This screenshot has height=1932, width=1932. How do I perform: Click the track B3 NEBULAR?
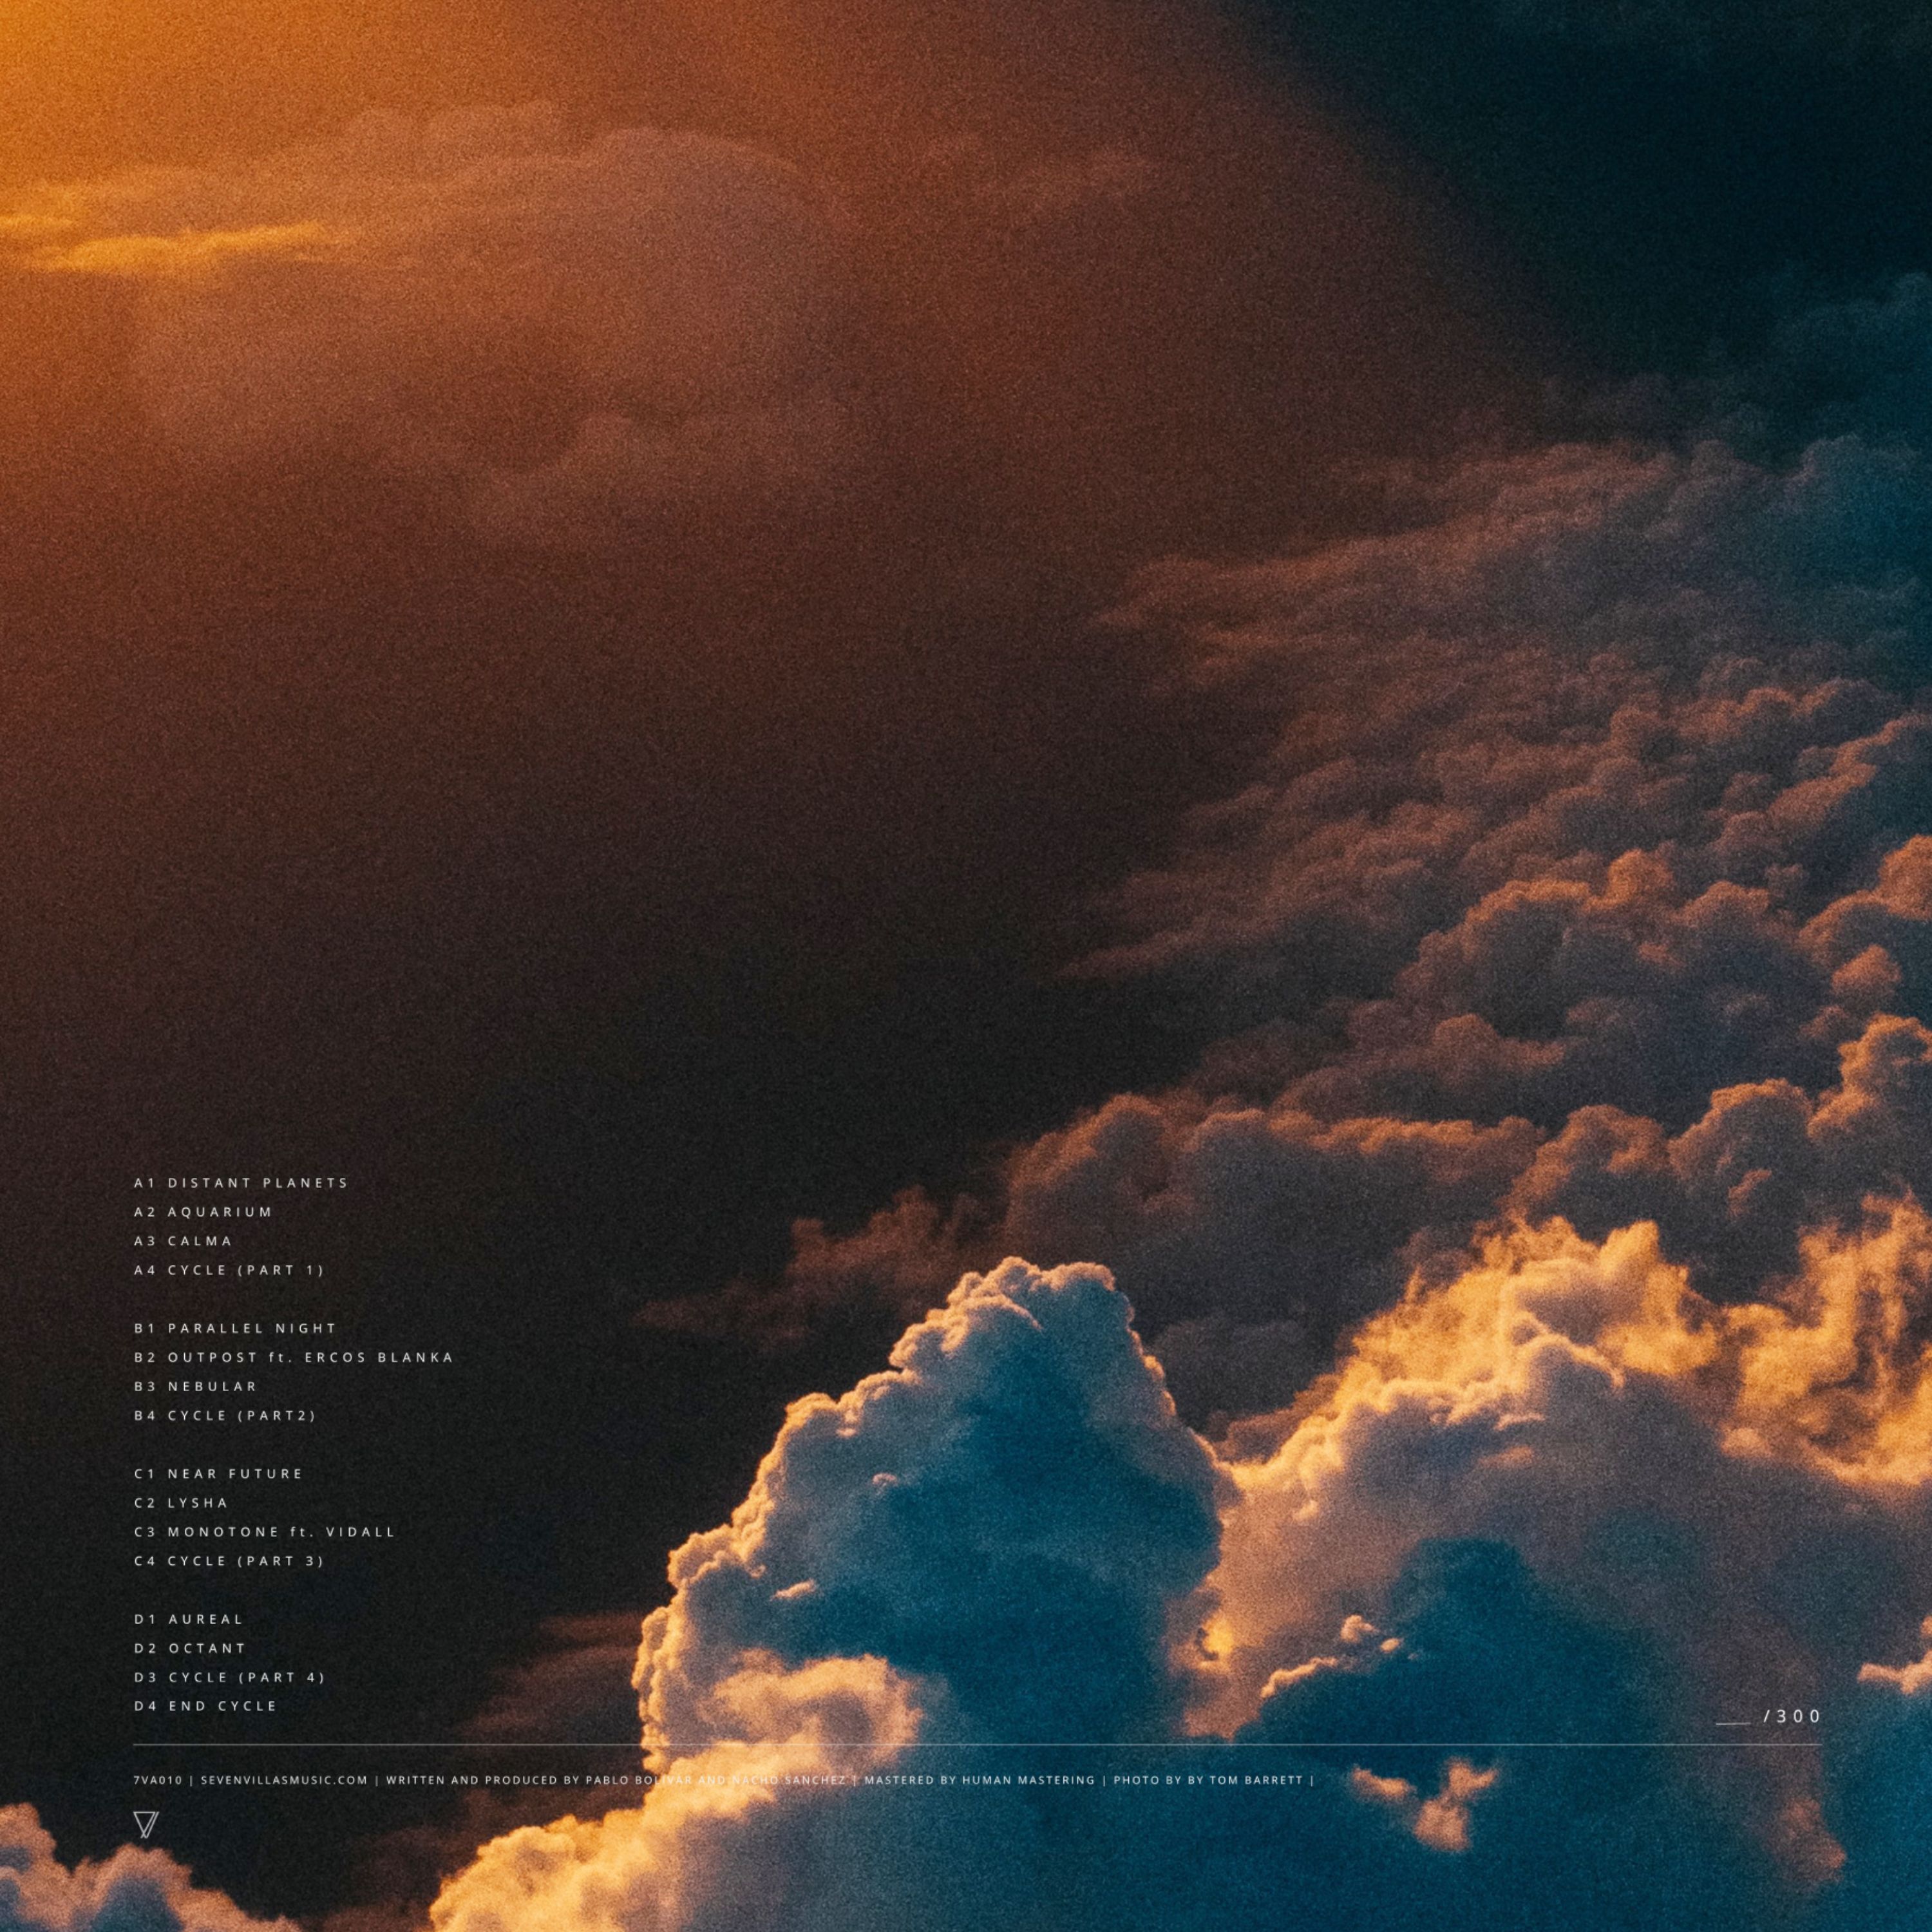point(196,1386)
